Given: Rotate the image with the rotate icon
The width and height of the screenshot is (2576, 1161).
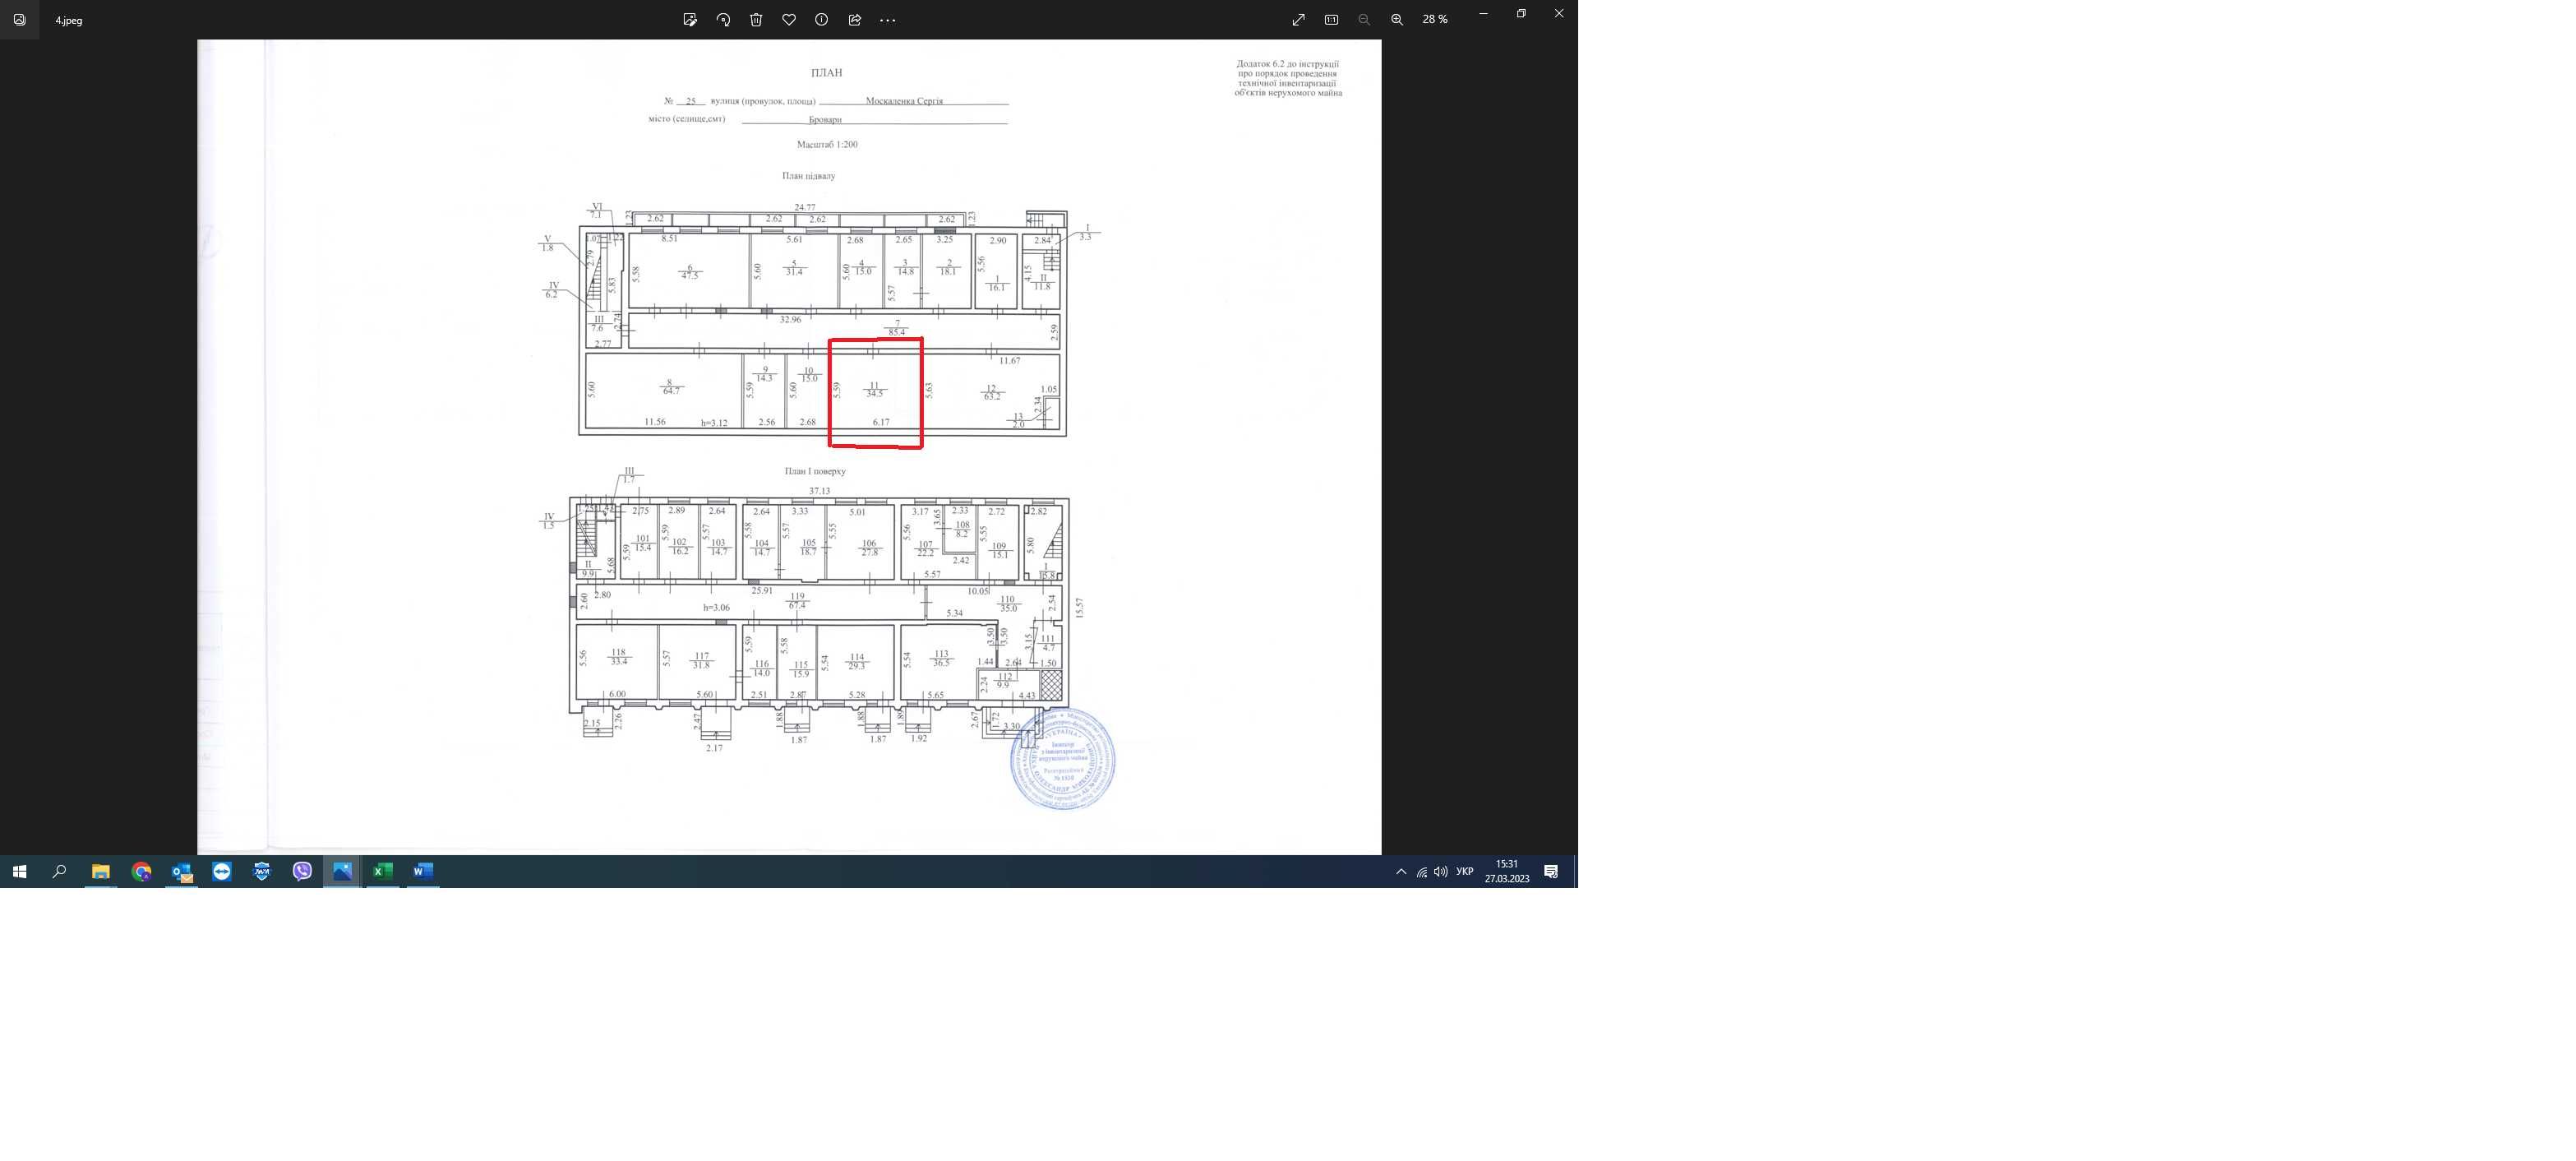Looking at the screenshot, I should pos(723,20).
